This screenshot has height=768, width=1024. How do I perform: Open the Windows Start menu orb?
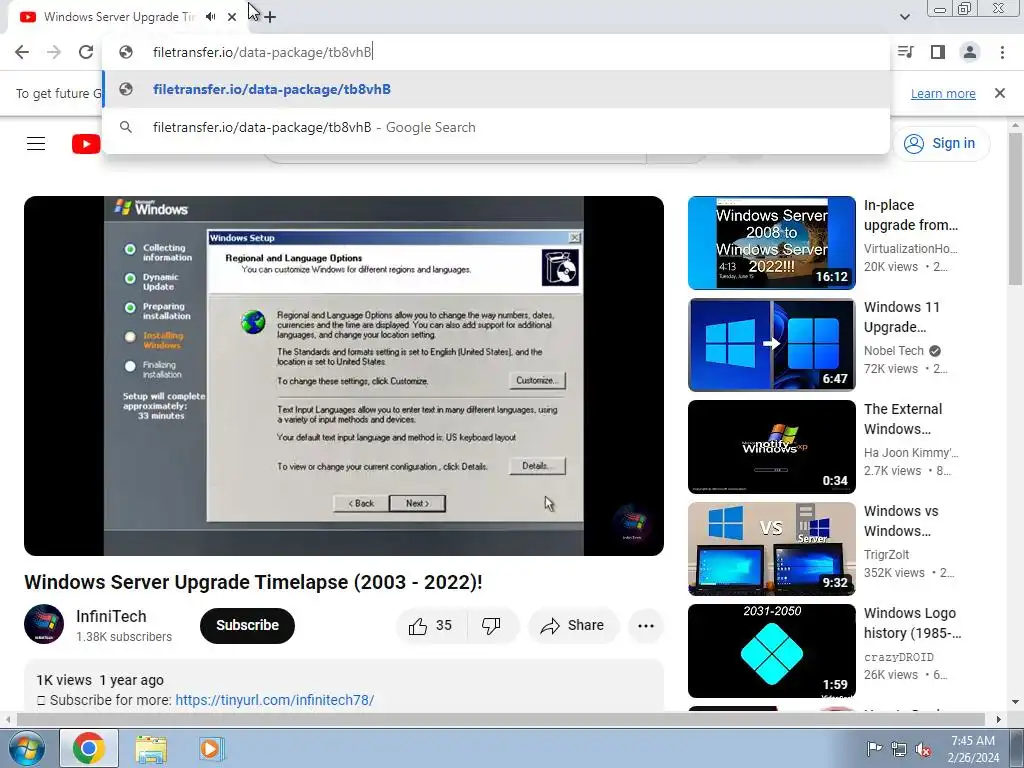(27, 748)
